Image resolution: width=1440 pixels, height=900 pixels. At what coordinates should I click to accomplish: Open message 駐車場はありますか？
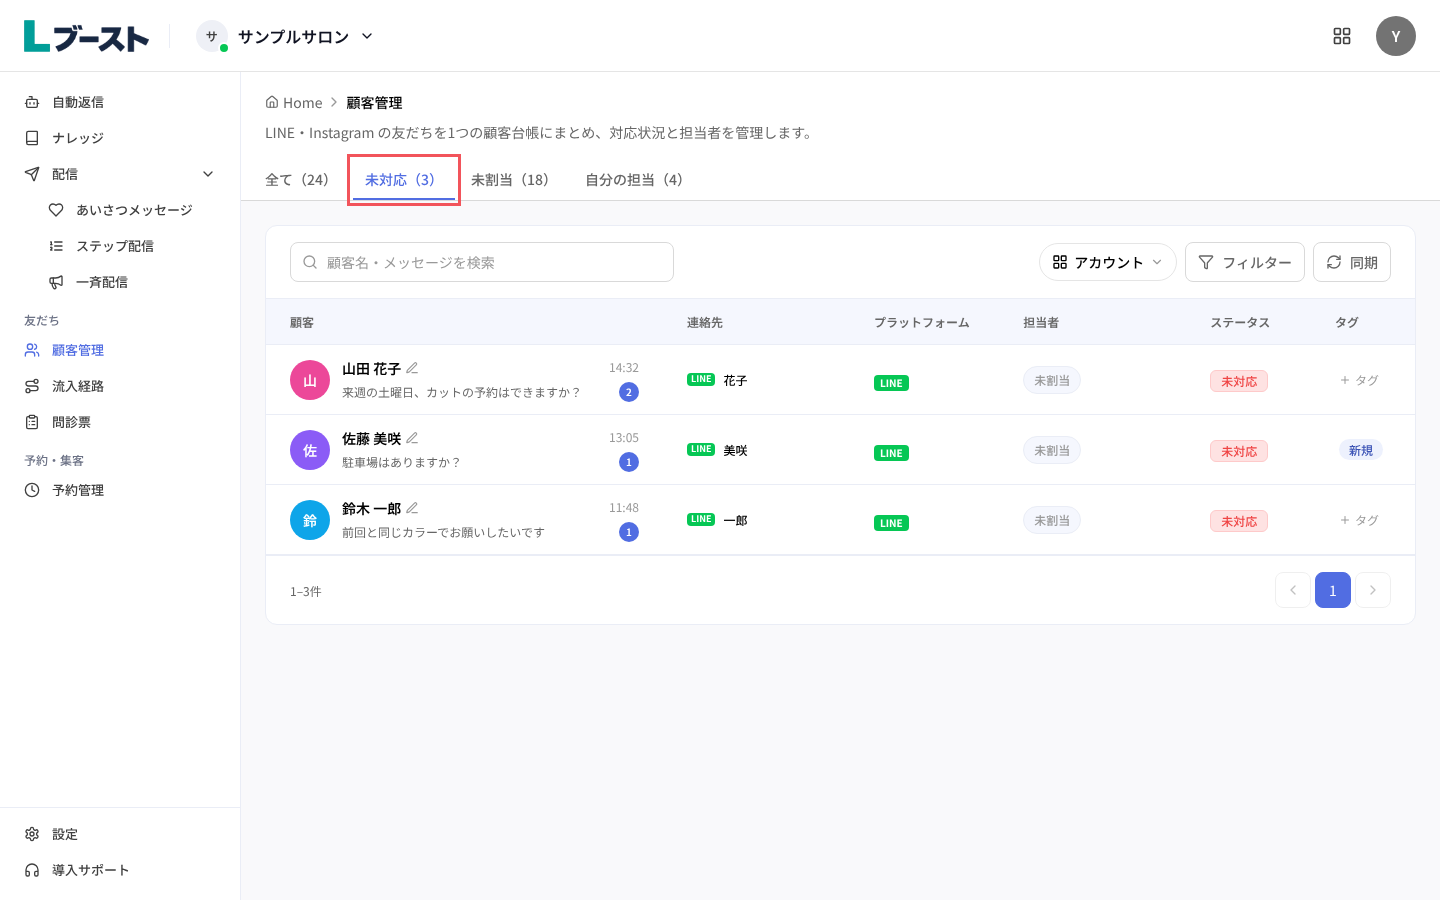(402, 463)
